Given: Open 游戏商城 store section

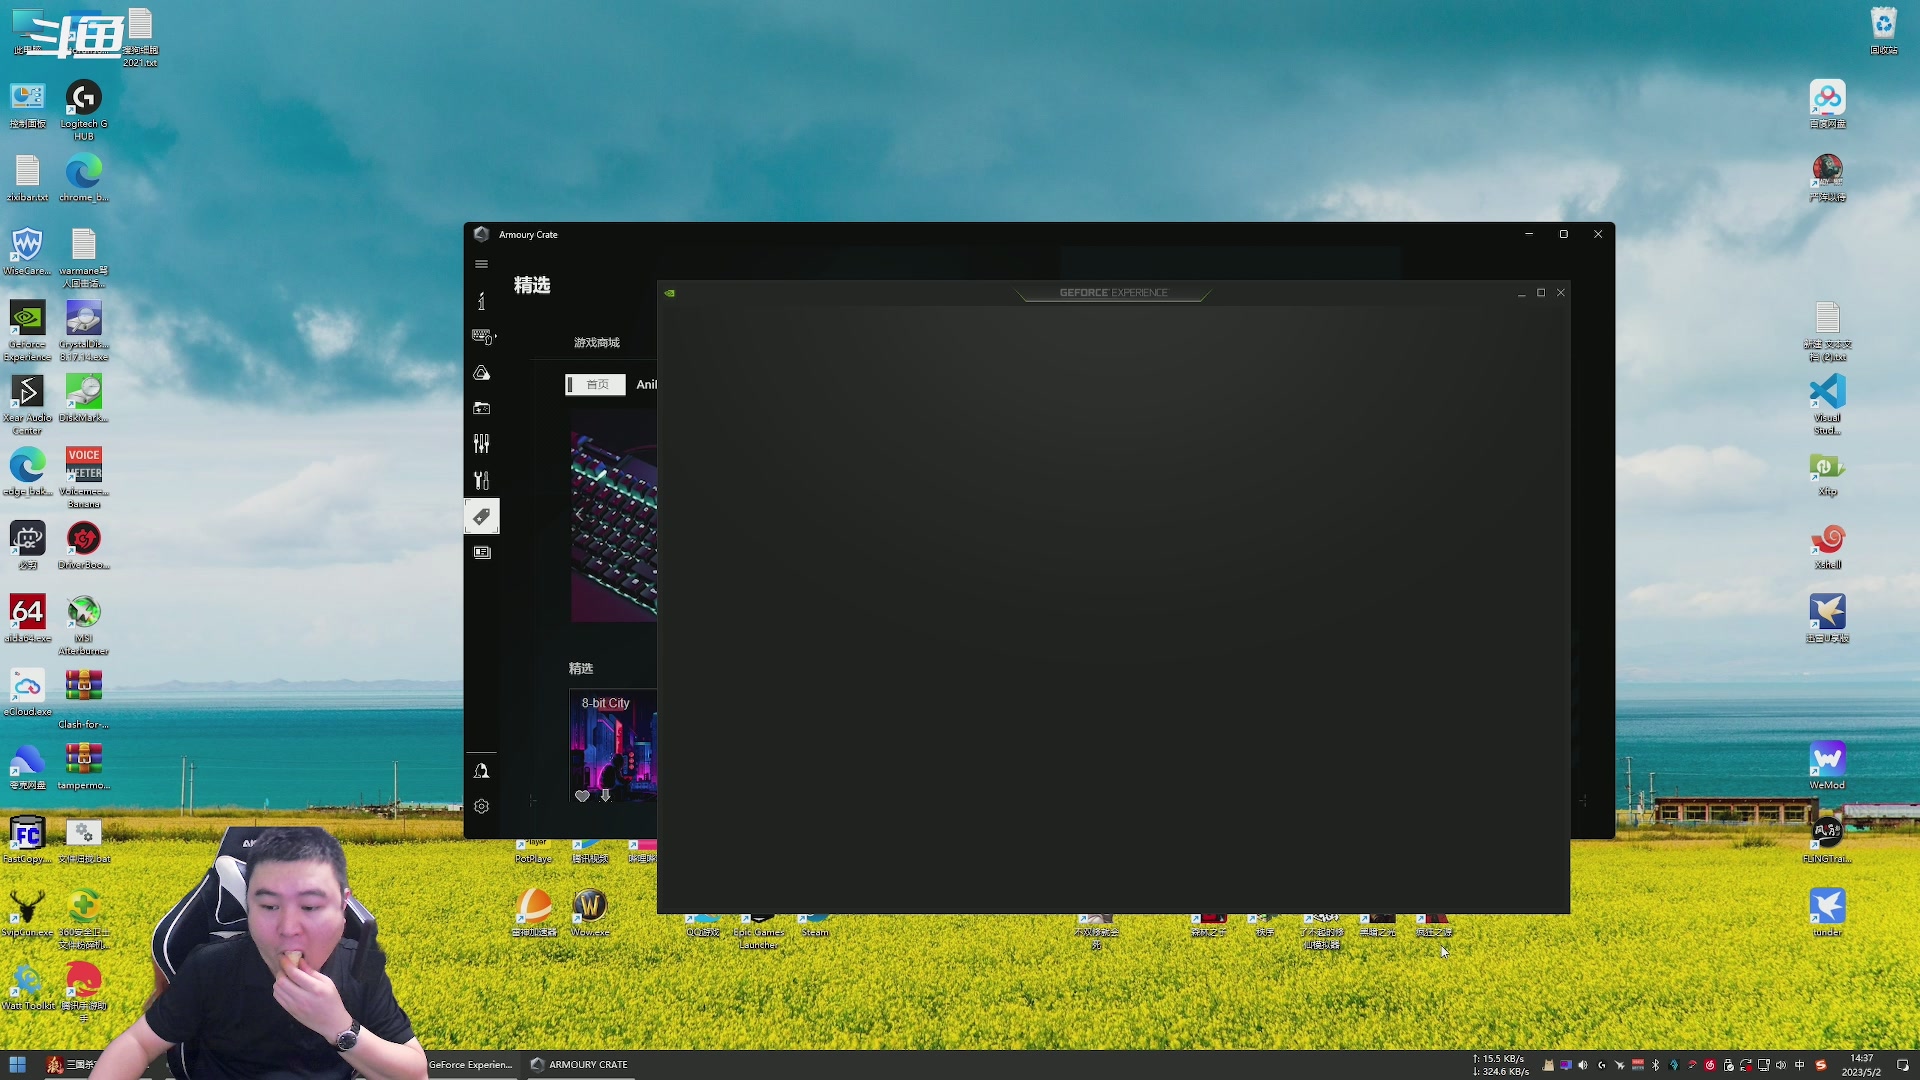Looking at the screenshot, I should (x=595, y=342).
